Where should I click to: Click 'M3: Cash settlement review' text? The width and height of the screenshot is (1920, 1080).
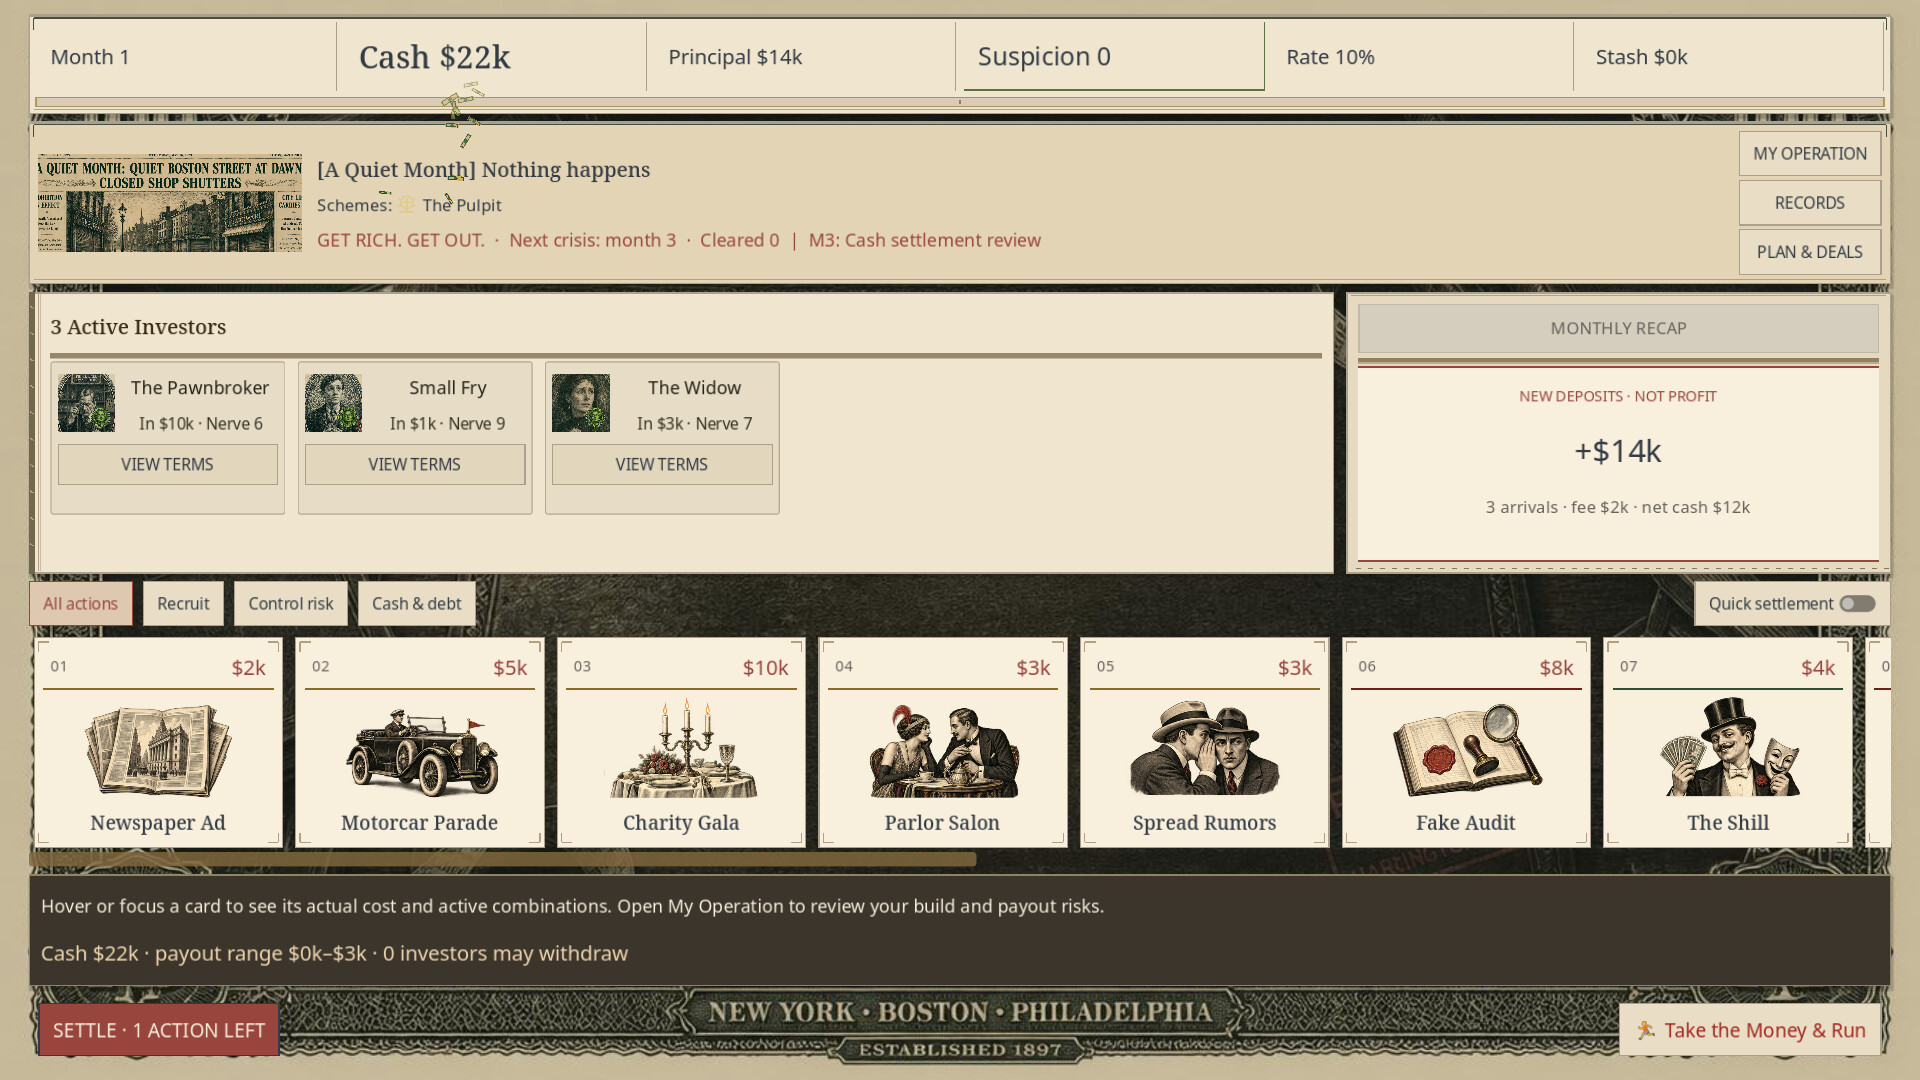pos(925,240)
